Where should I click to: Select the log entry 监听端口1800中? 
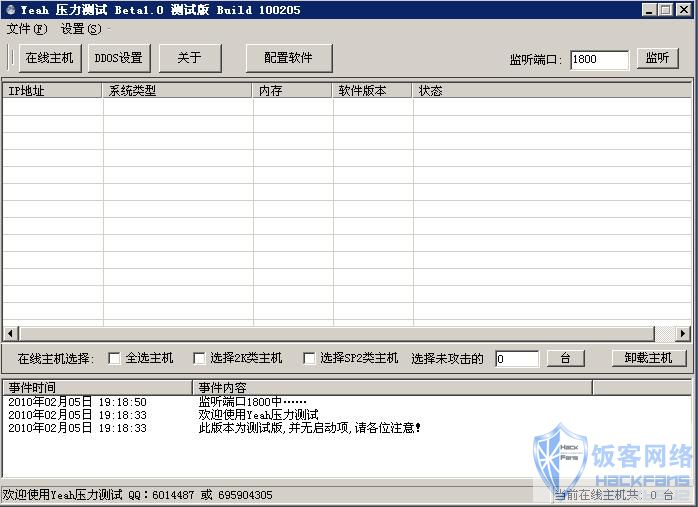tap(252, 402)
